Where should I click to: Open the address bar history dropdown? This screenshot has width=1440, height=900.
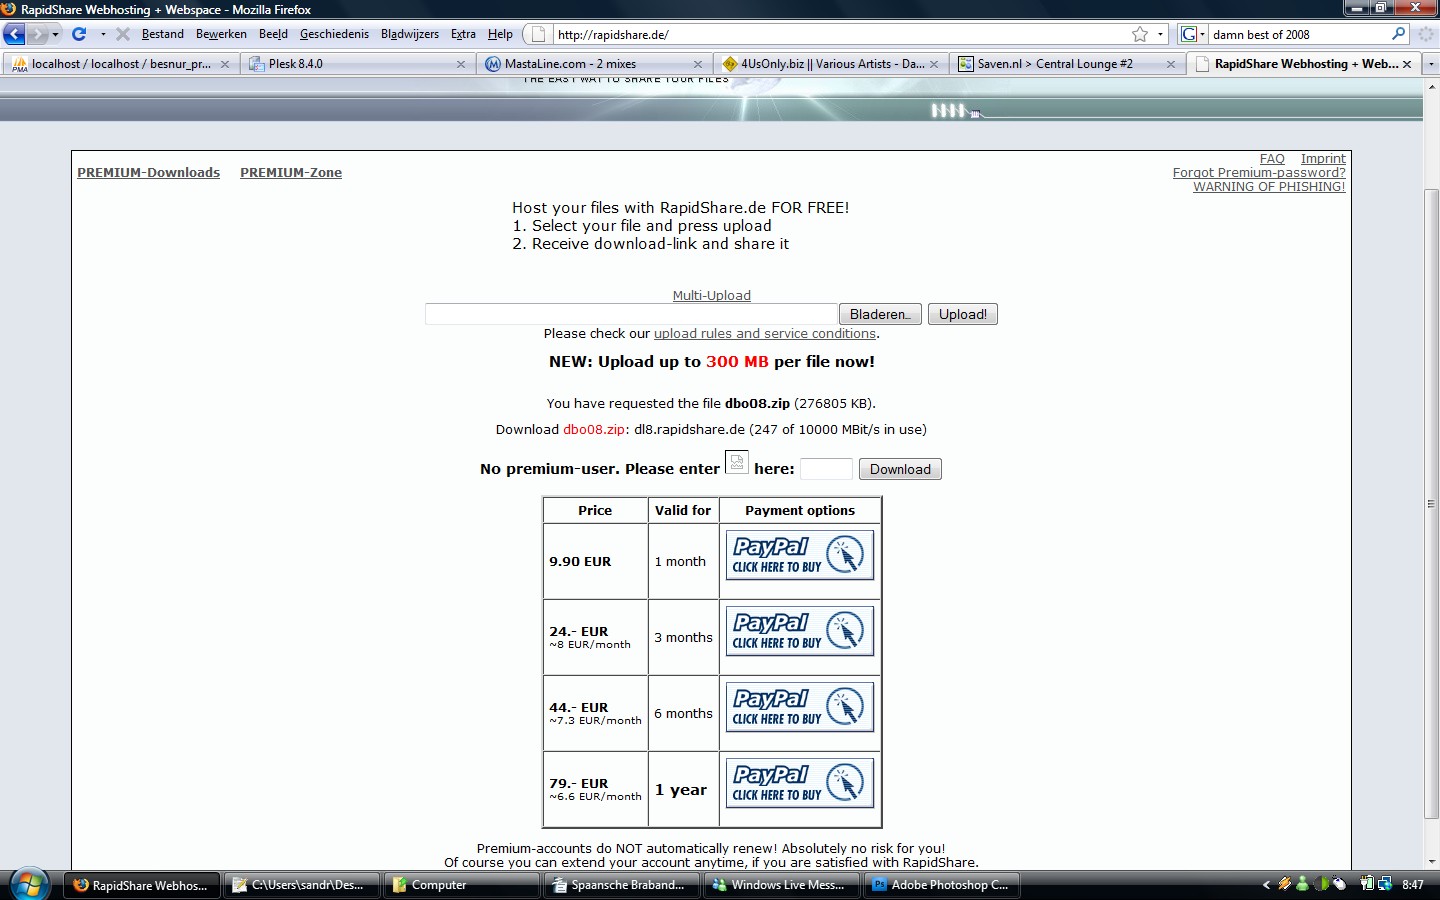(1161, 34)
